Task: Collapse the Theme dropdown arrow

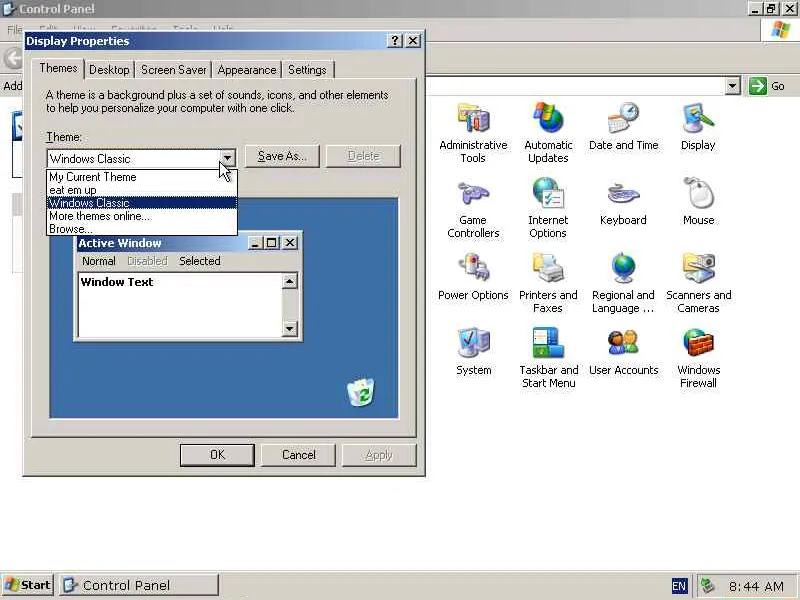Action: [x=228, y=158]
